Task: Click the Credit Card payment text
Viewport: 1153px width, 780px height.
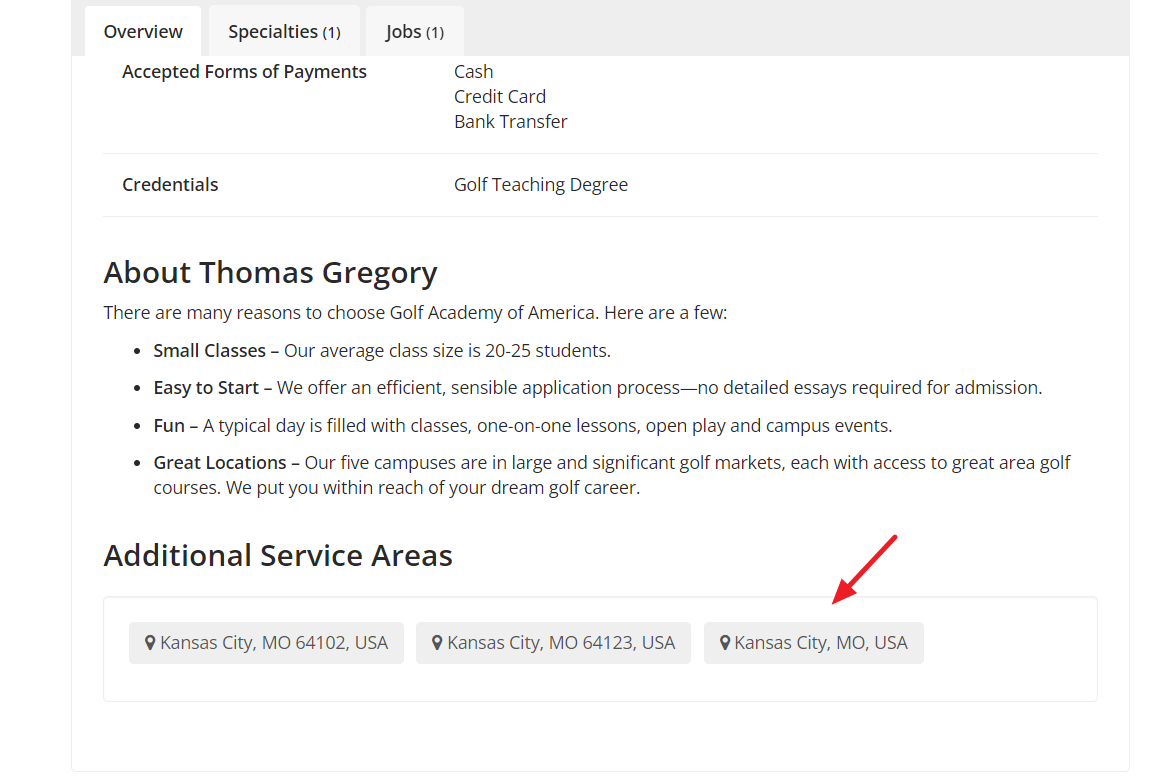Action: (x=500, y=96)
